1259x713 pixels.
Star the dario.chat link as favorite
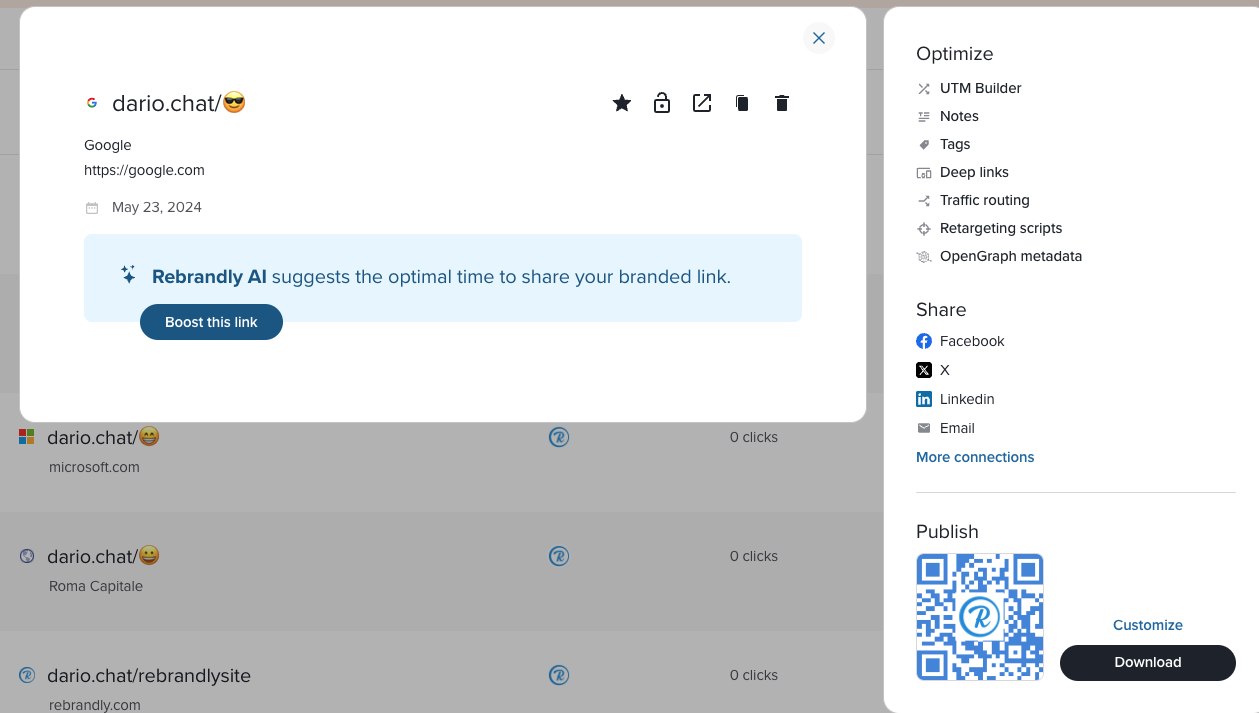tap(622, 103)
